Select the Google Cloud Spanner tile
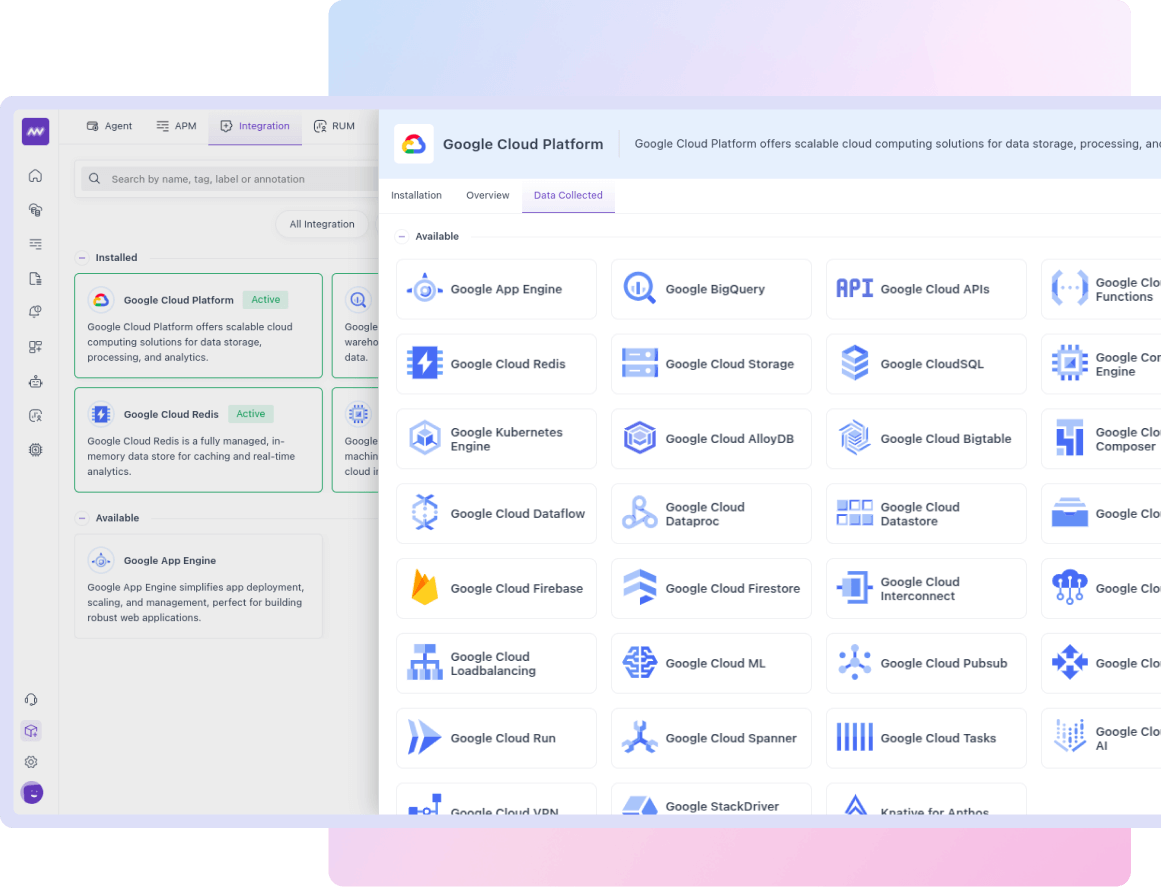 pyautogui.click(x=711, y=738)
